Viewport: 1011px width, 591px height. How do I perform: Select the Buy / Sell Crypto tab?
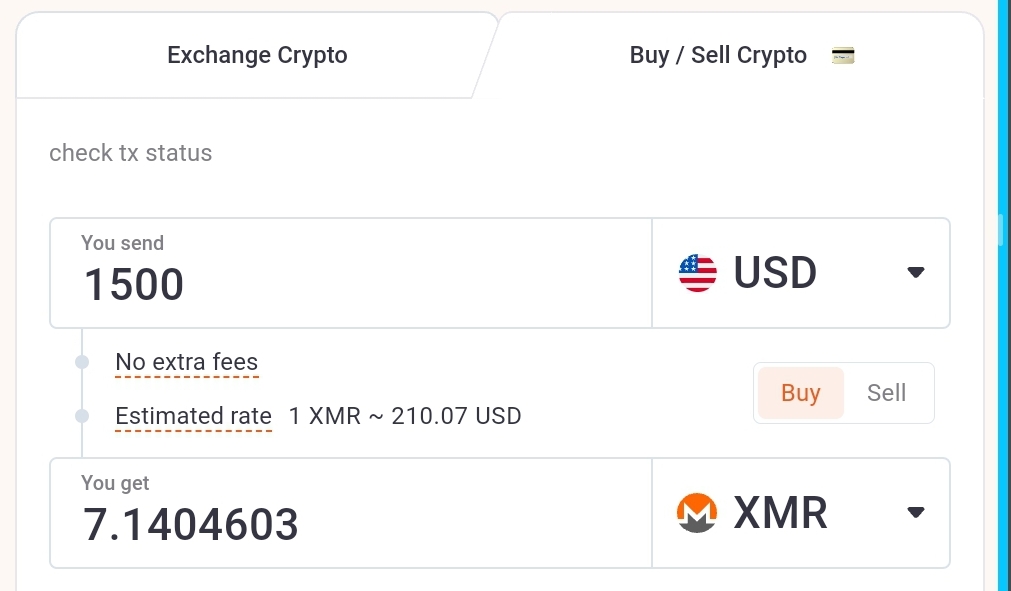pyautogui.click(x=718, y=56)
